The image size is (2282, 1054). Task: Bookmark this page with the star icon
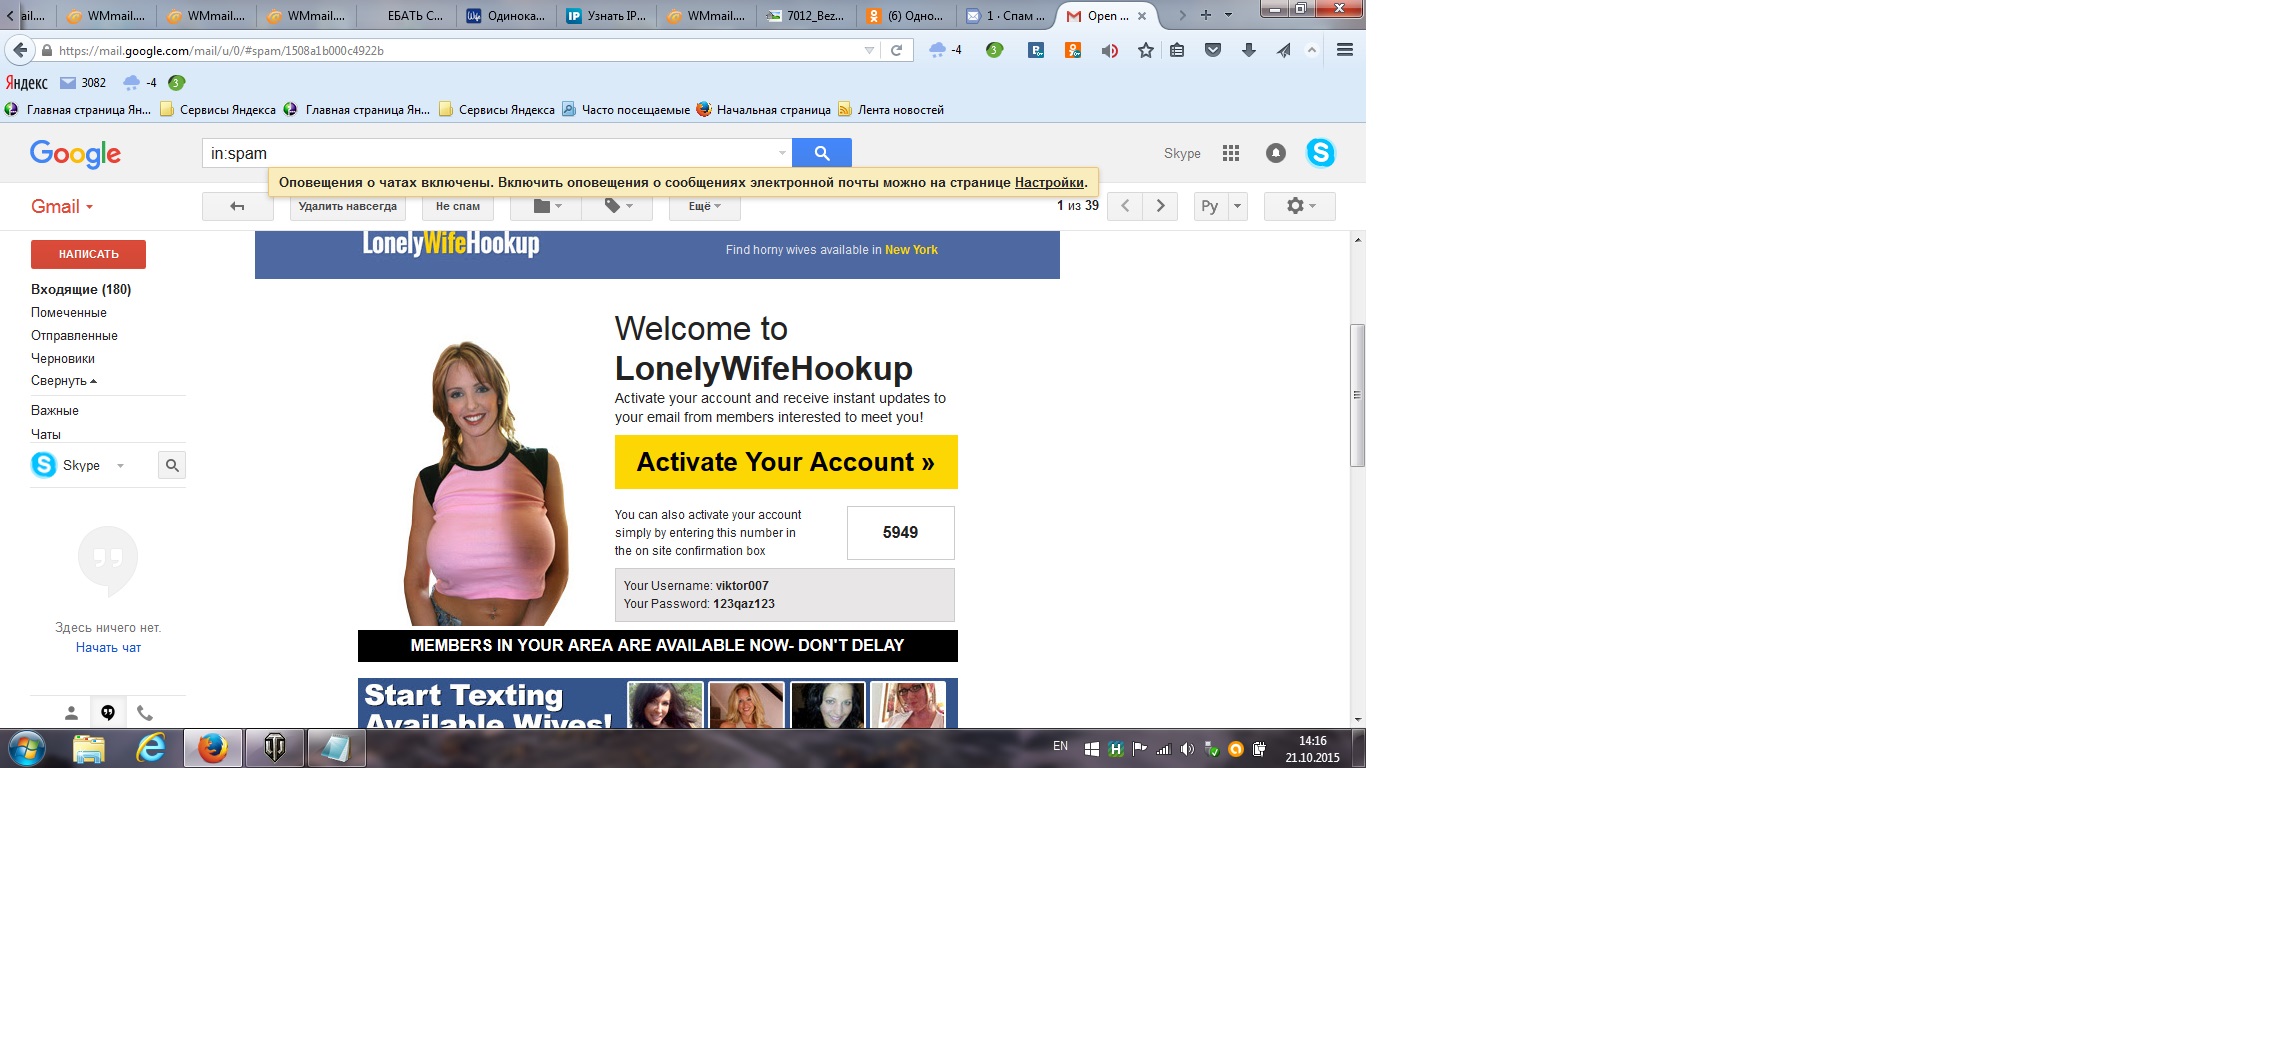pyautogui.click(x=1145, y=50)
